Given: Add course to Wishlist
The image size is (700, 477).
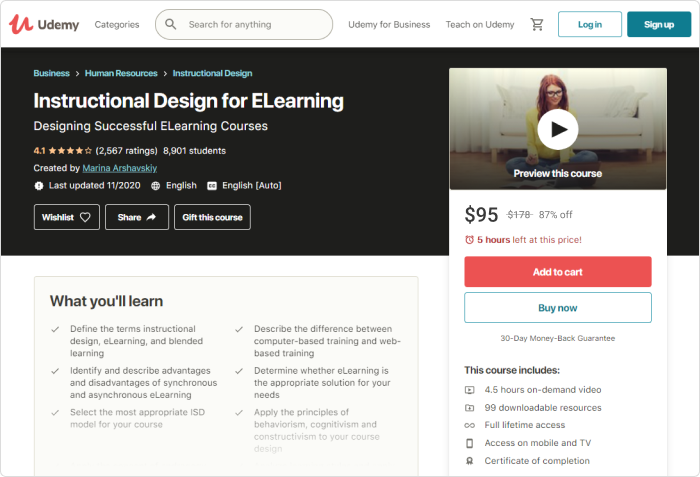Looking at the screenshot, I should tap(67, 217).
